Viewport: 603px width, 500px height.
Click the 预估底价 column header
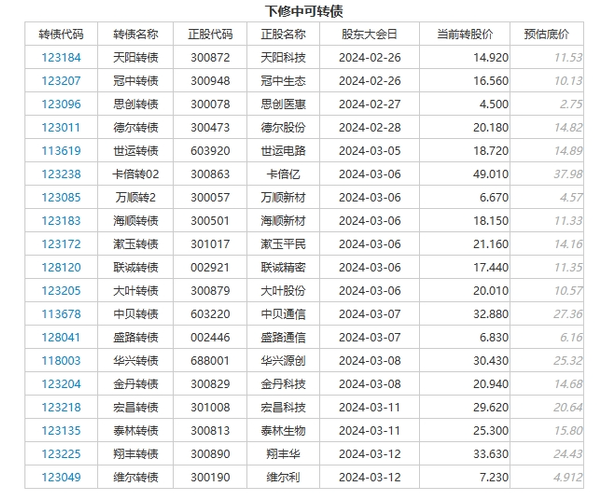(546, 34)
